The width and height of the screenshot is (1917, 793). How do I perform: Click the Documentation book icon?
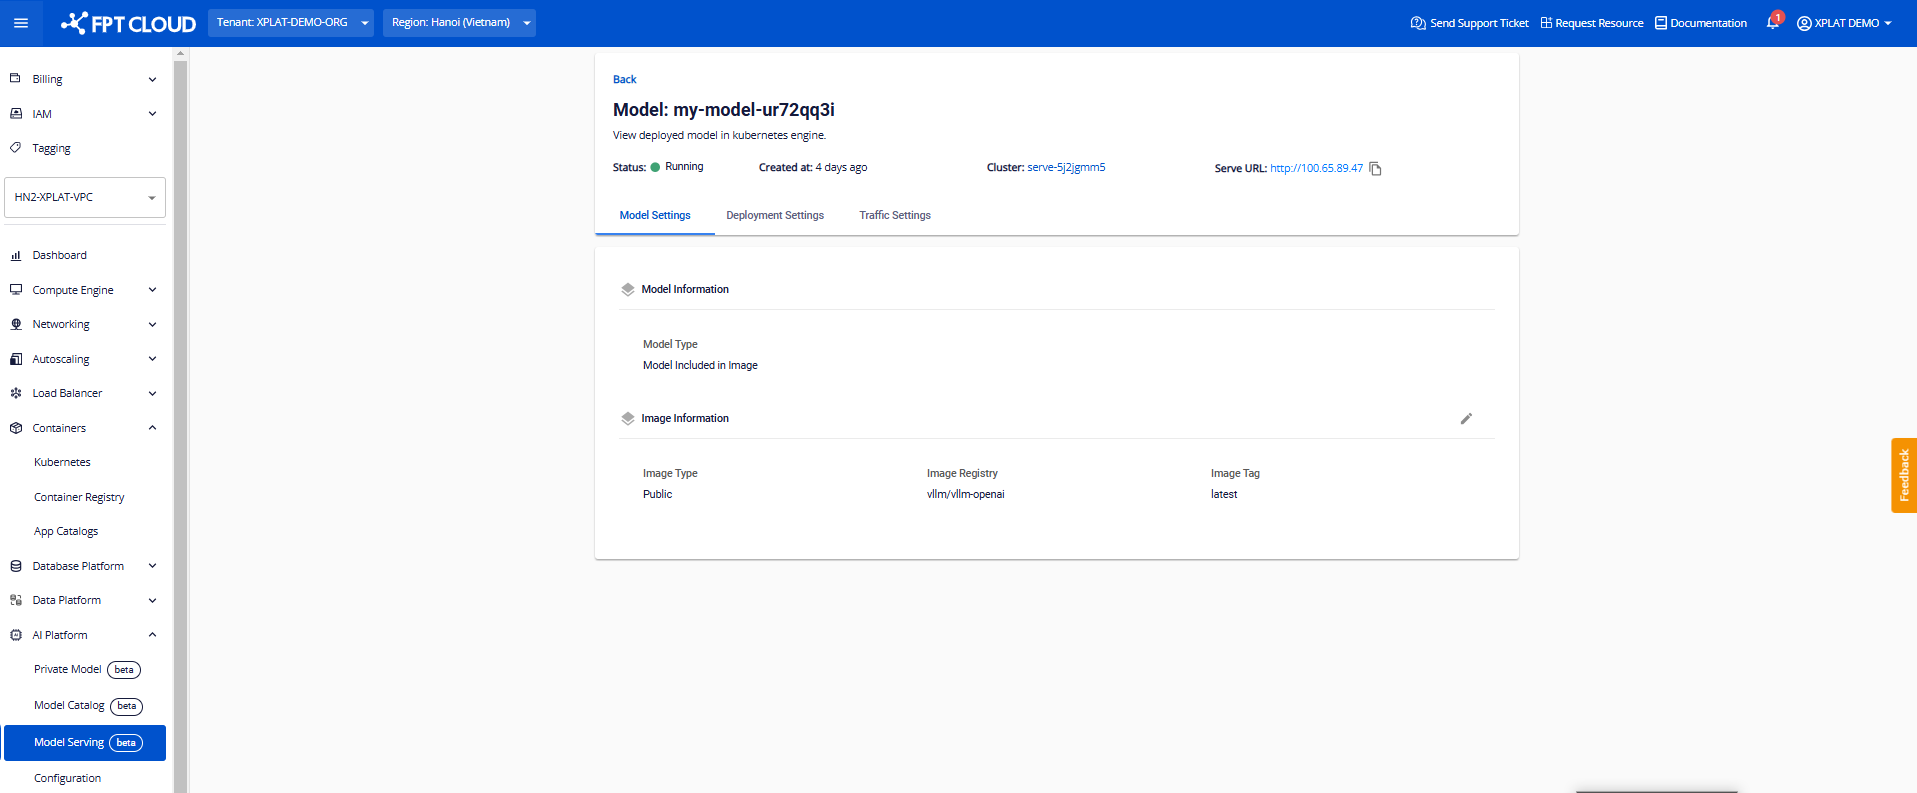click(x=1661, y=23)
